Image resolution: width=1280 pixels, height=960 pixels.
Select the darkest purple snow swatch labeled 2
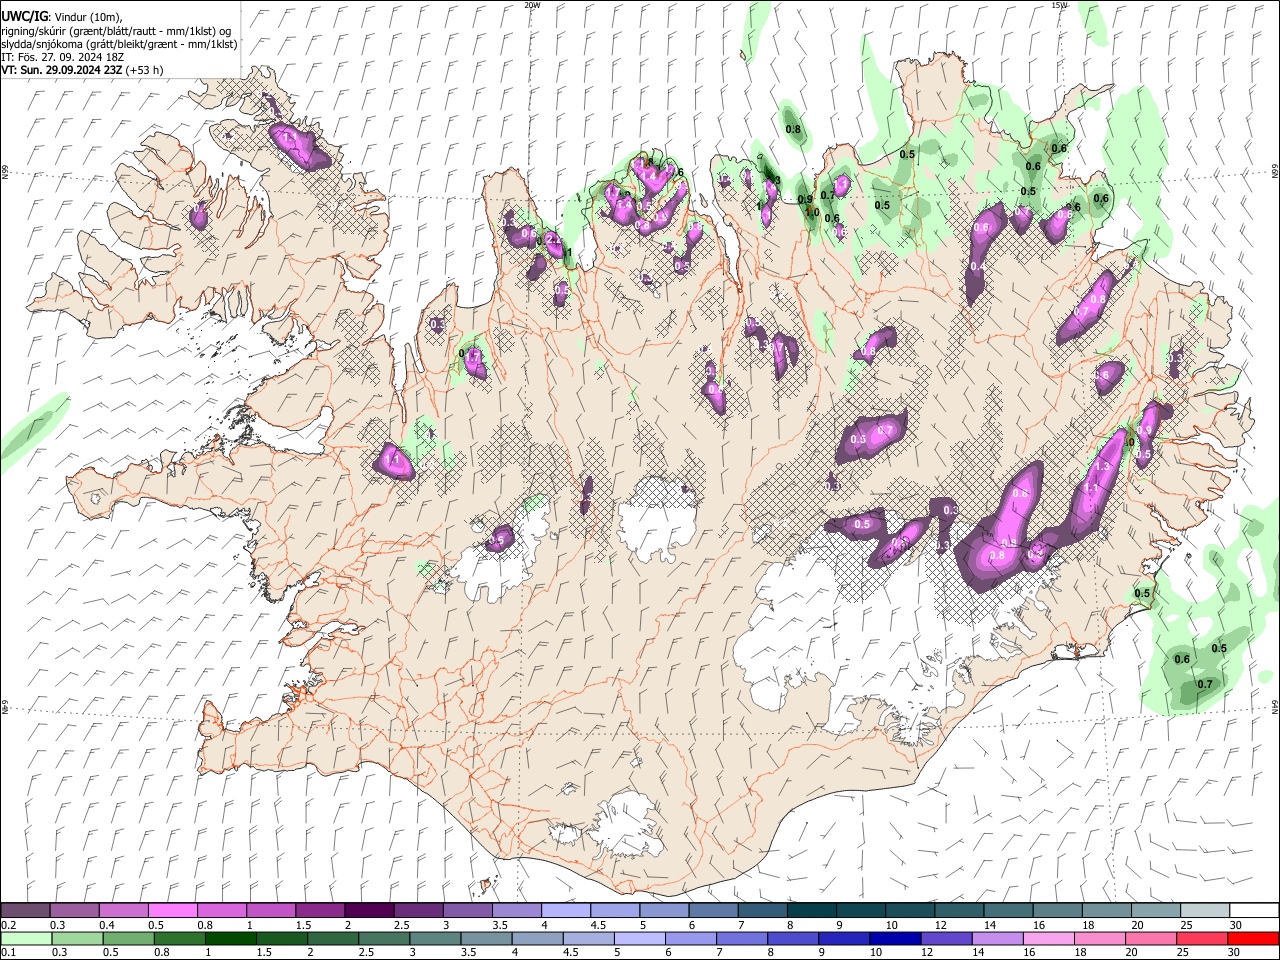(x=368, y=910)
